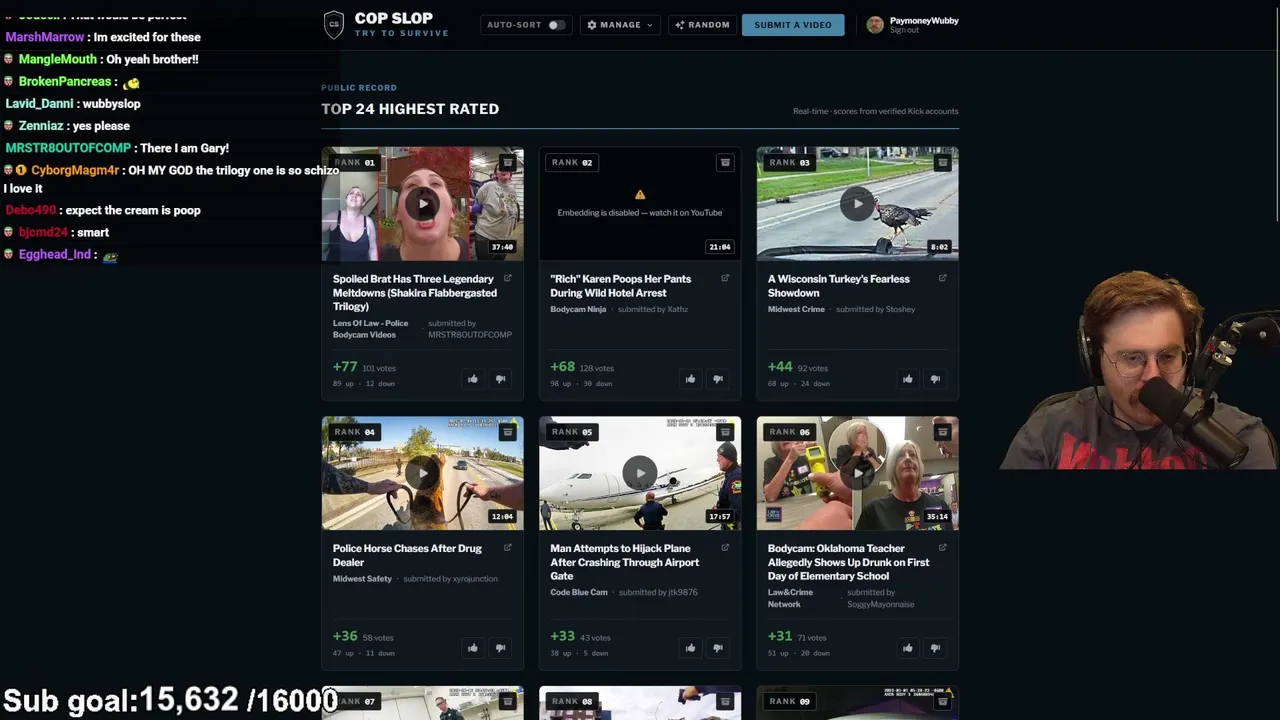The width and height of the screenshot is (1280, 720).
Task: Click the "watch it on YouTube" message
Action: tap(640, 212)
